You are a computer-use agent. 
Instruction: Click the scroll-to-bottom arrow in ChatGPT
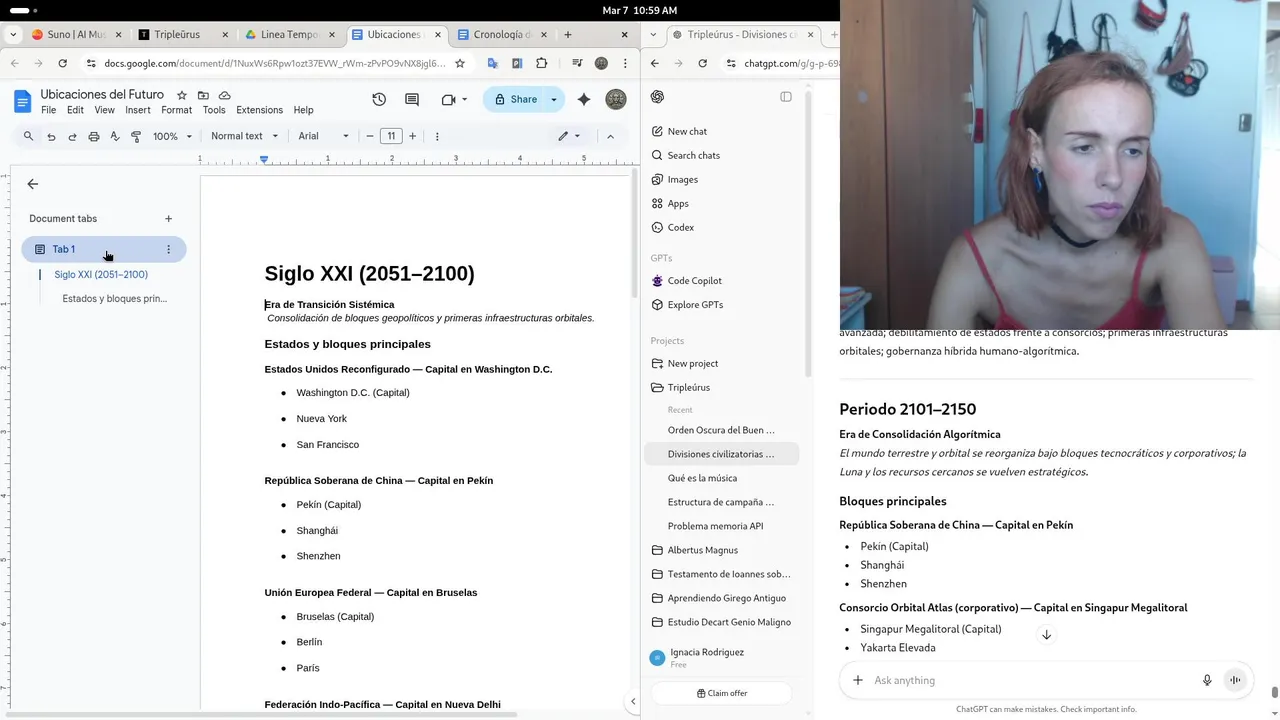pyautogui.click(x=1046, y=634)
